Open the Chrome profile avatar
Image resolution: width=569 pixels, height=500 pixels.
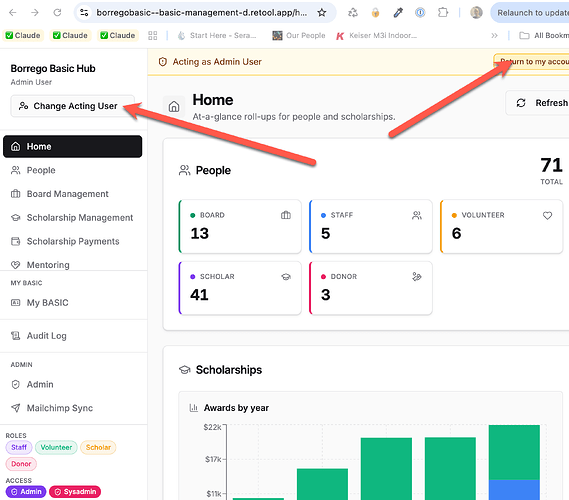tap(476, 13)
